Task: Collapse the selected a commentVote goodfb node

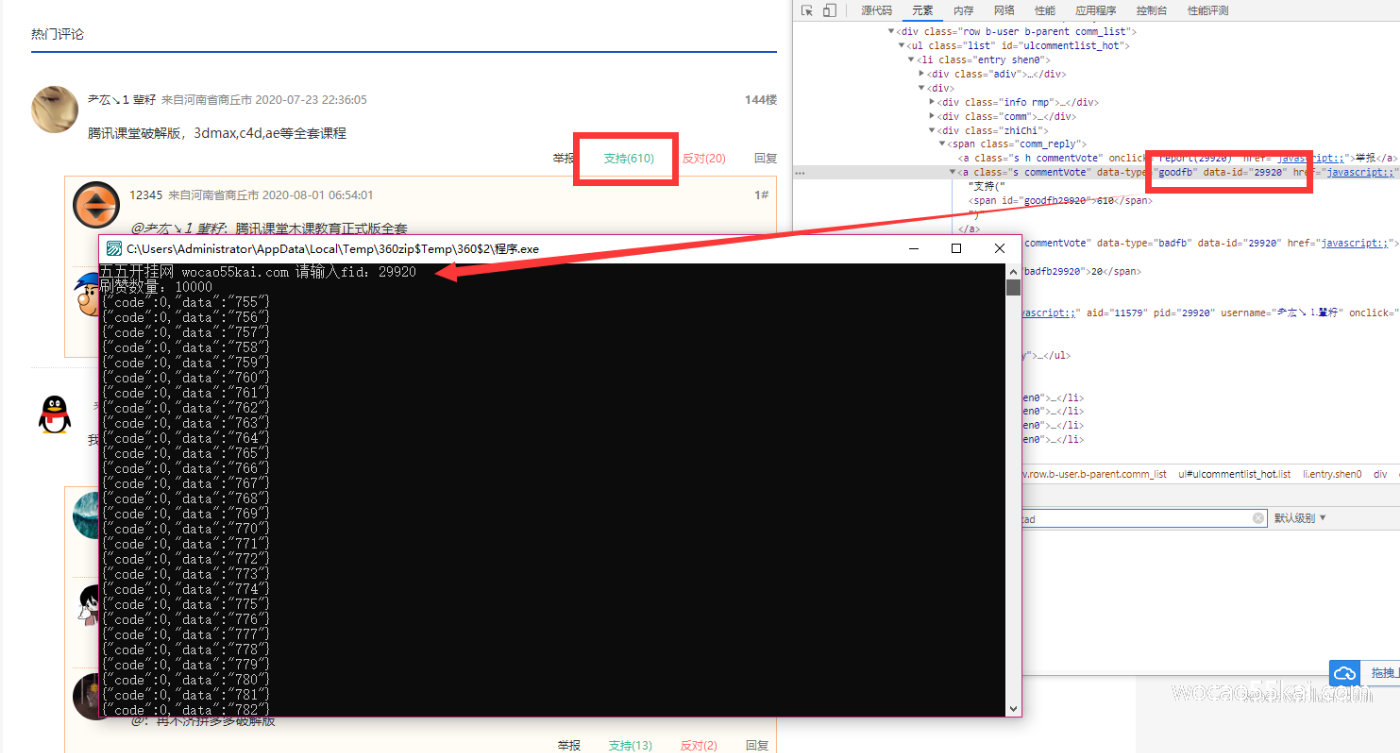Action: [x=952, y=172]
